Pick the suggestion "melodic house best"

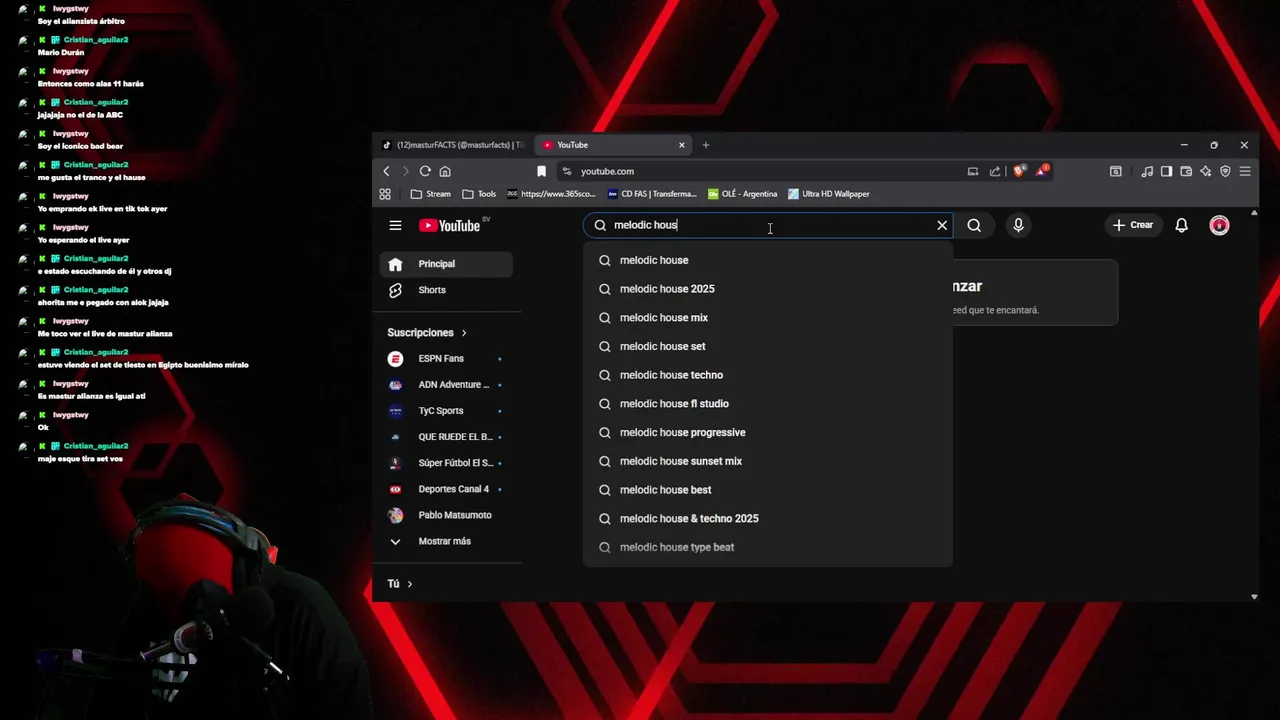point(767,490)
